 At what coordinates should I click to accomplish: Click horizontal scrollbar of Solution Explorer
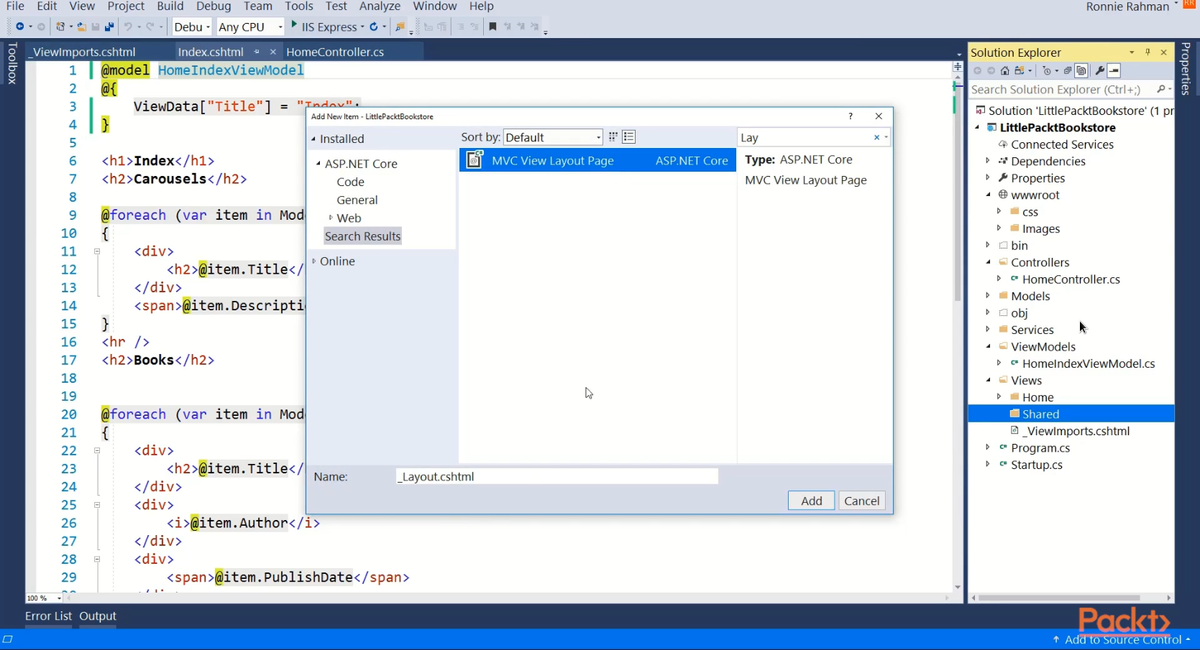(x=1060, y=598)
